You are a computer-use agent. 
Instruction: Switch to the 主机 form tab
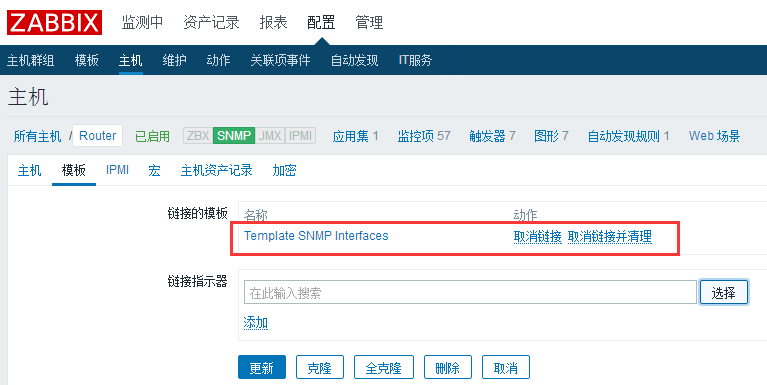tap(30, 170)
